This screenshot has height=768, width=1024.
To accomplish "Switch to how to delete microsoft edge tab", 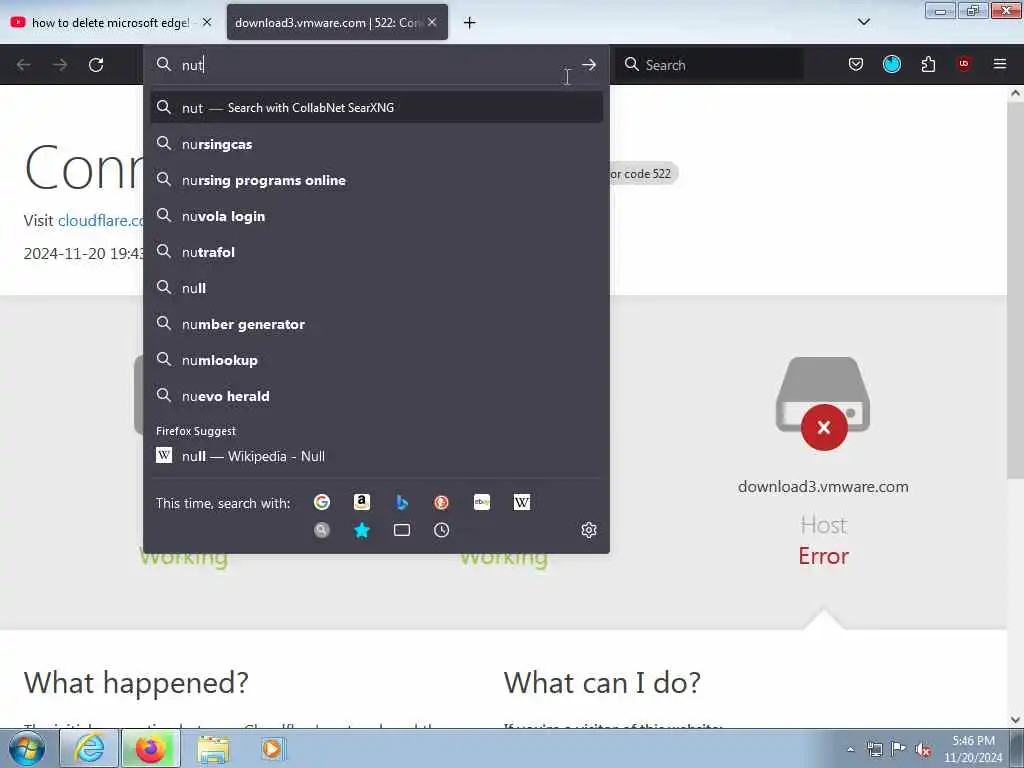I will tap(112, 22).
